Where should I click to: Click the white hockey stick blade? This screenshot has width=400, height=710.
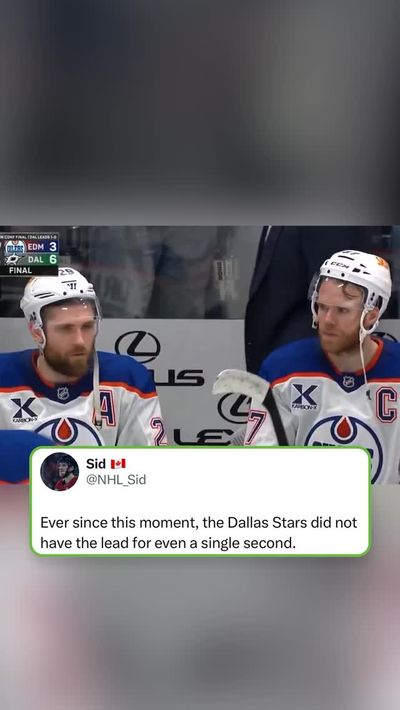241,385
